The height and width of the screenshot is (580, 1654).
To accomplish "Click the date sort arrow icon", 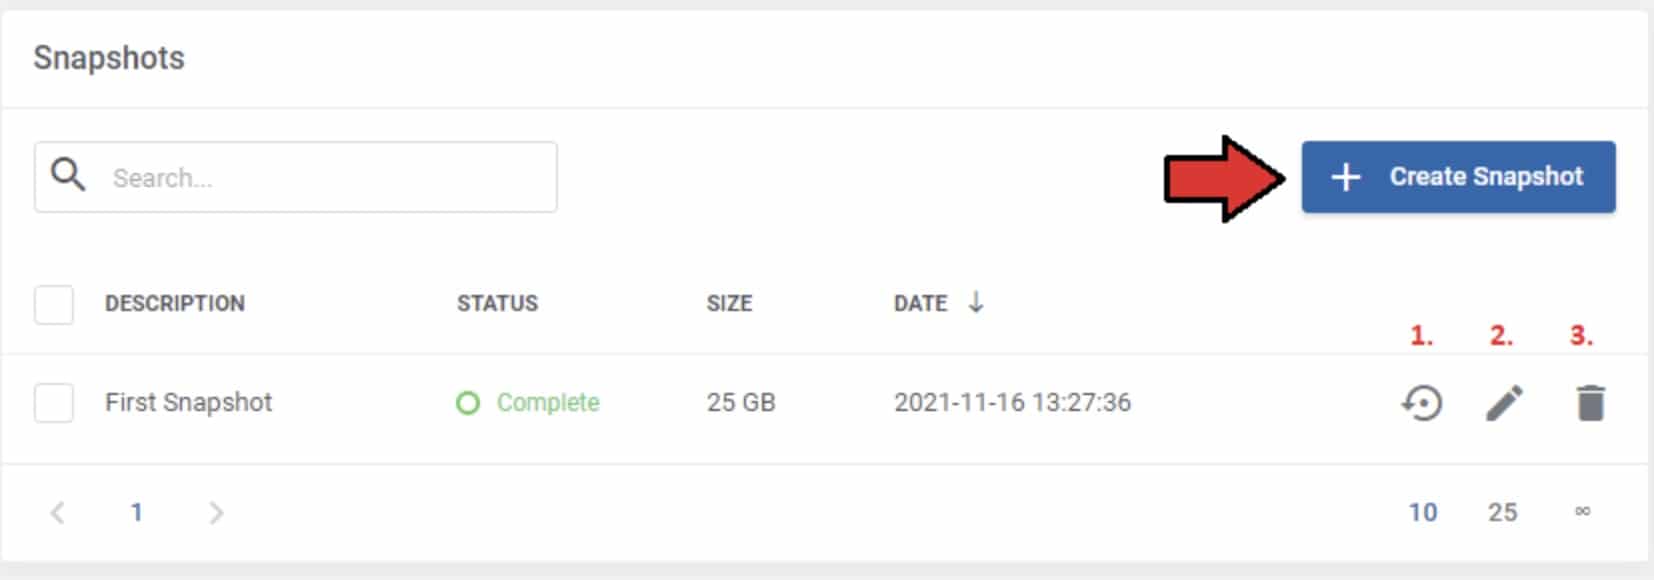I will point(976,302).
